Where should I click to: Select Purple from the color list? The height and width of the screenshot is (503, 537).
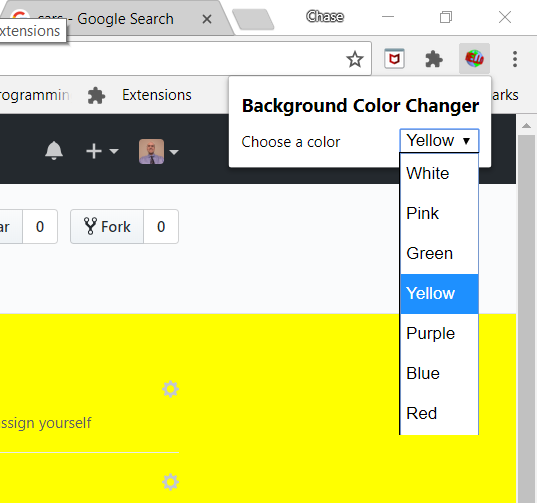coord(439,334)
